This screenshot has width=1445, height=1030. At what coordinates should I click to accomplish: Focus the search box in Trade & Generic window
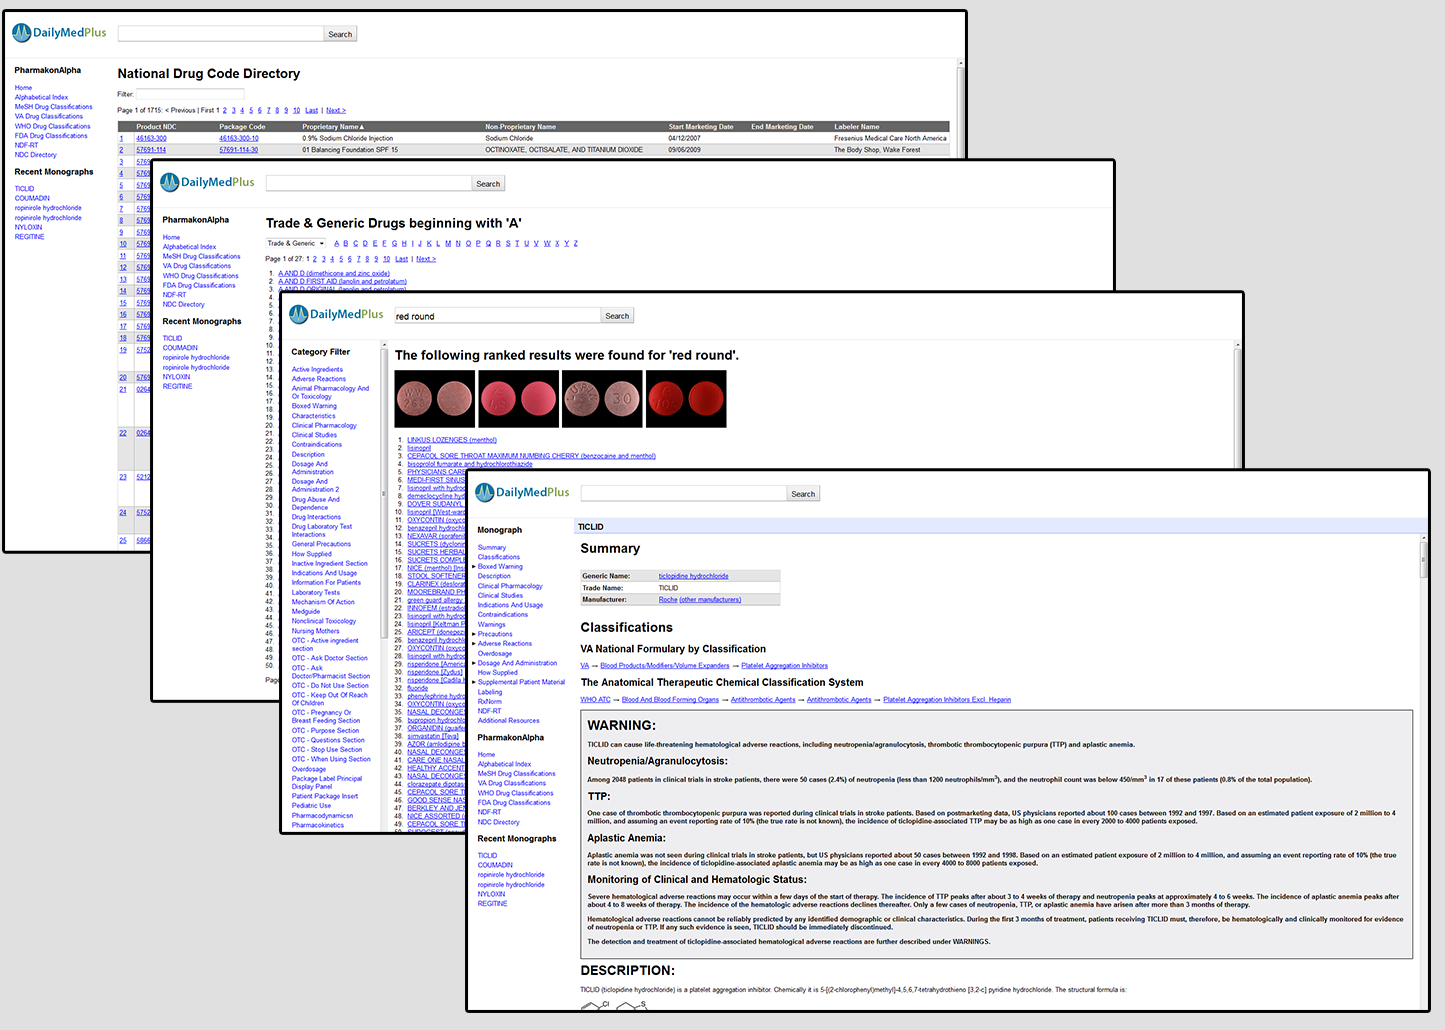[369, 184]
